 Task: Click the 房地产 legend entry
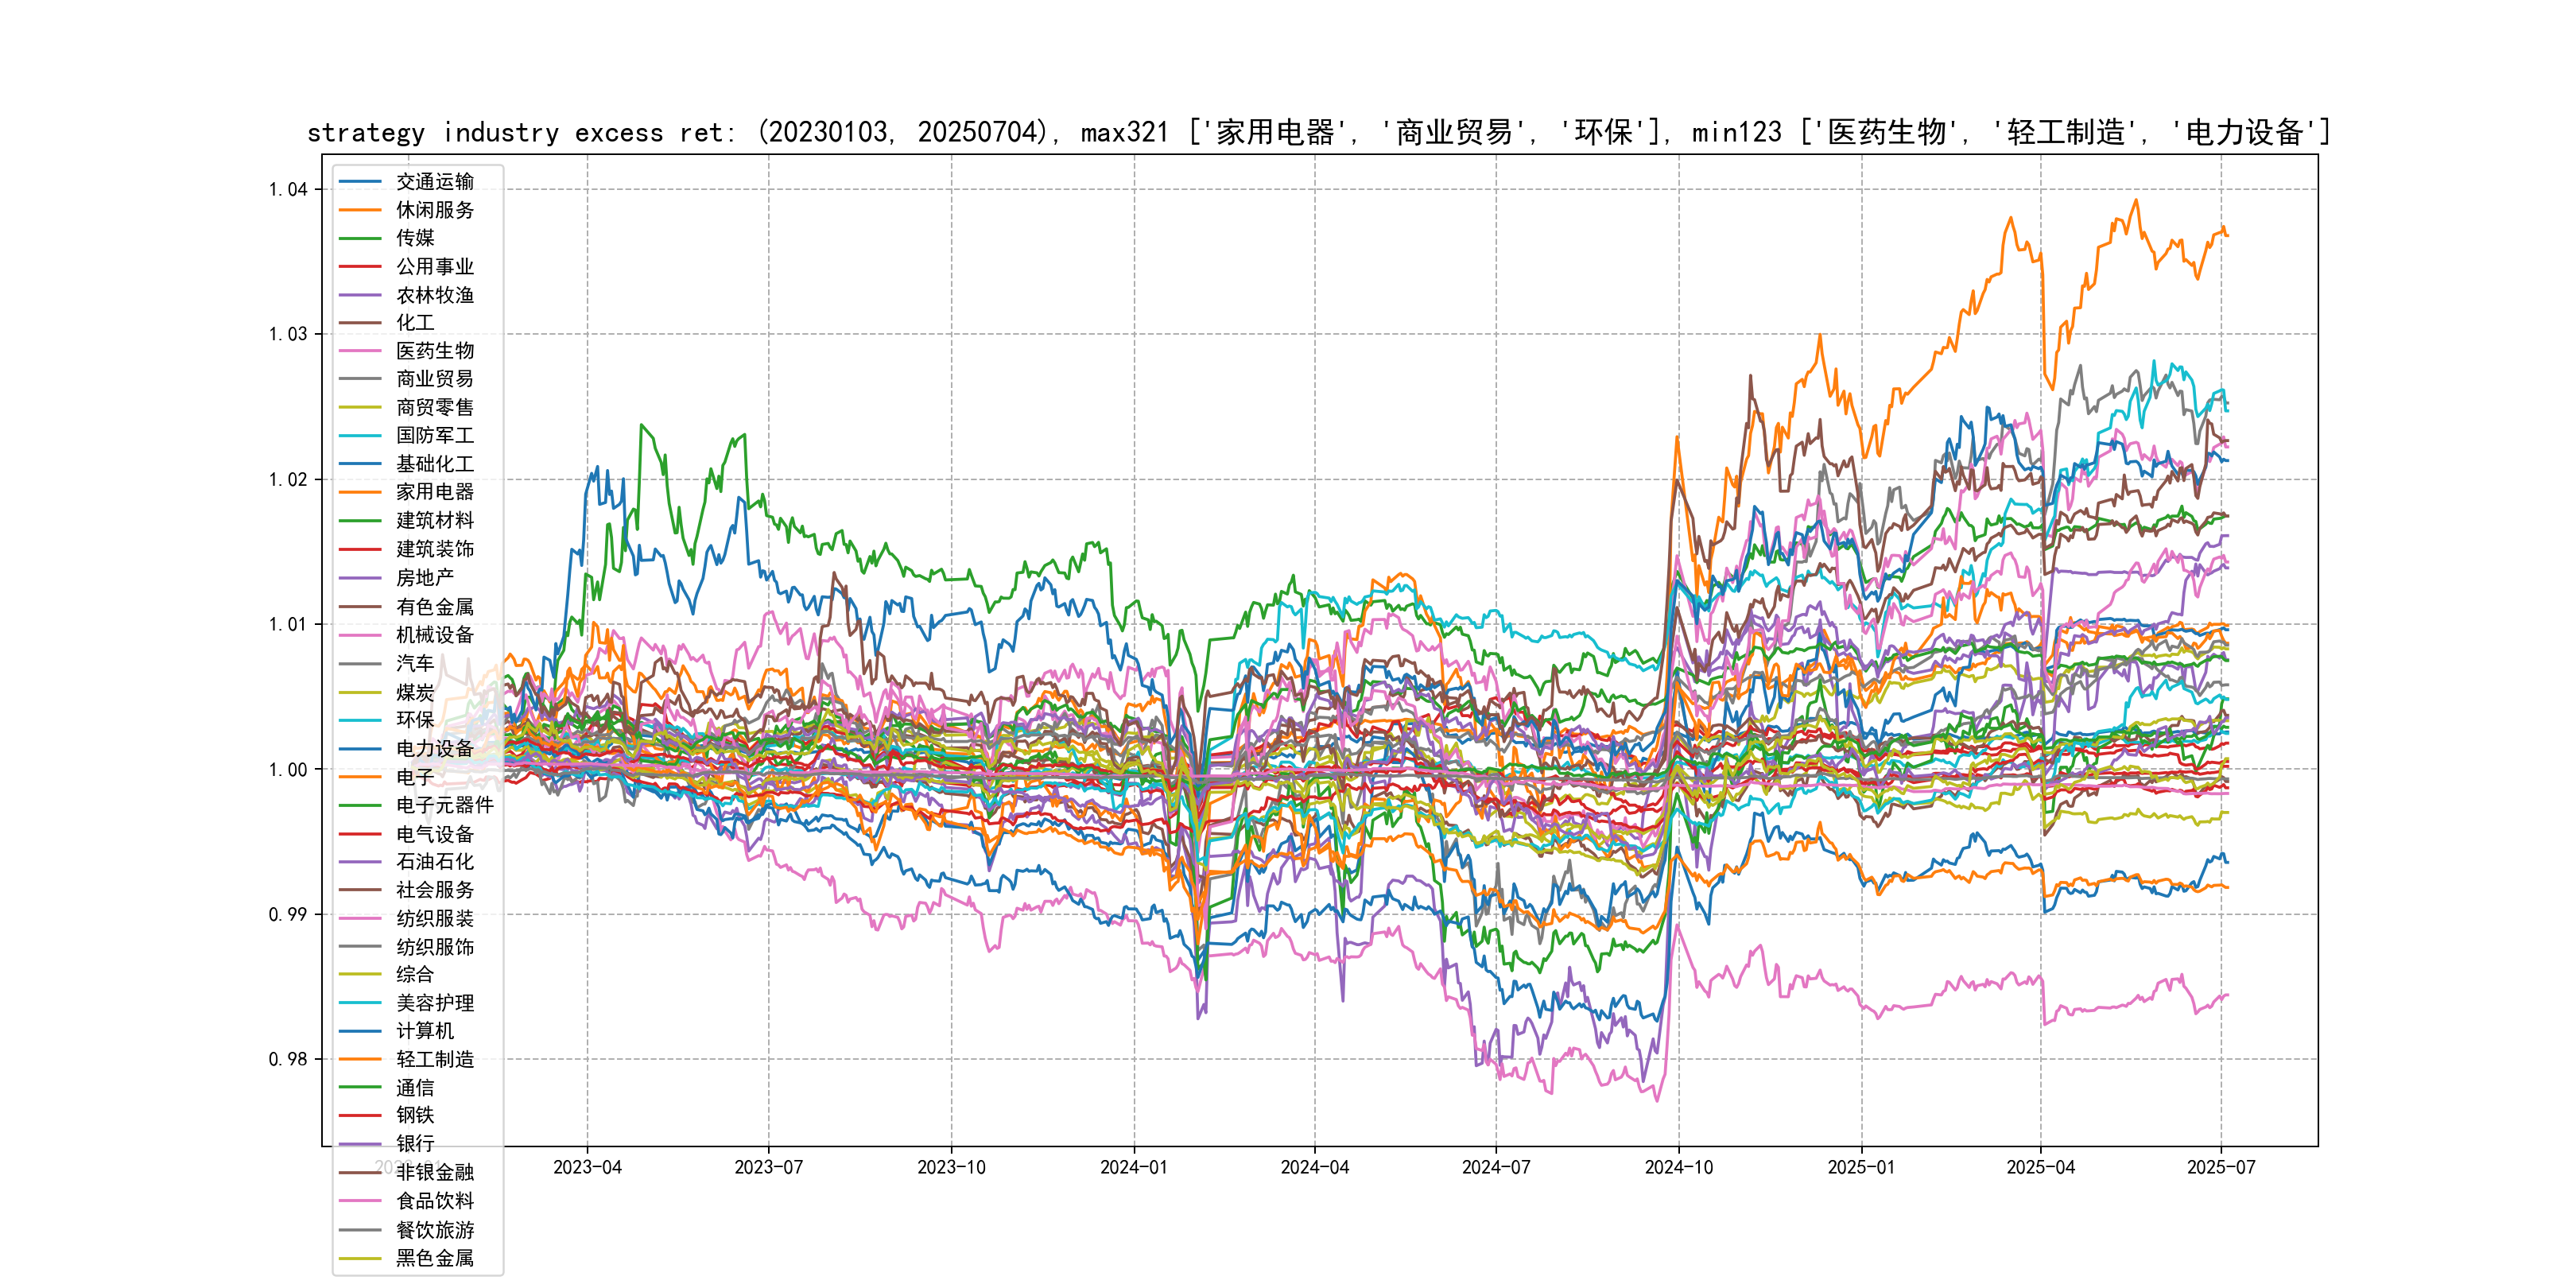[424, 578]
